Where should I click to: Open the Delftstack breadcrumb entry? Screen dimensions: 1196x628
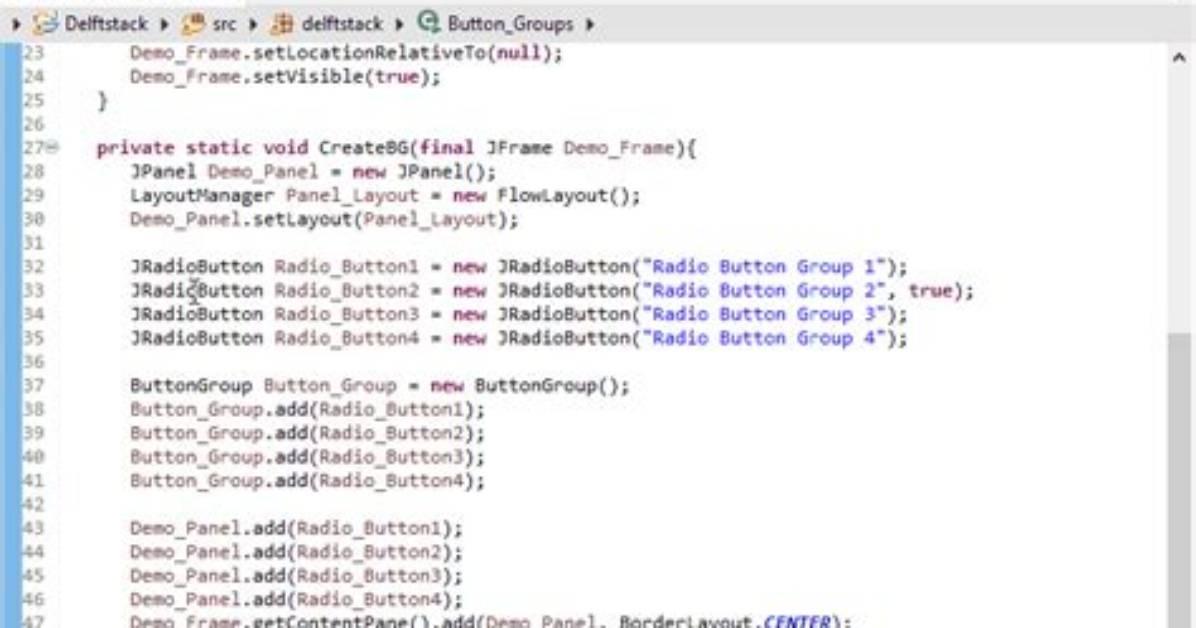(x=105, y=24)
